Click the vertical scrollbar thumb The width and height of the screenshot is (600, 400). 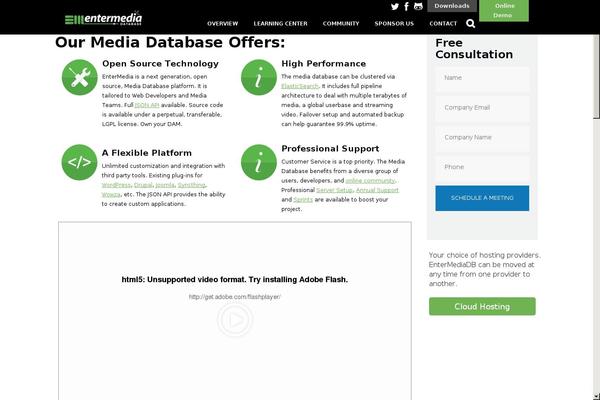pyautogui.click(x=597, y=77)
